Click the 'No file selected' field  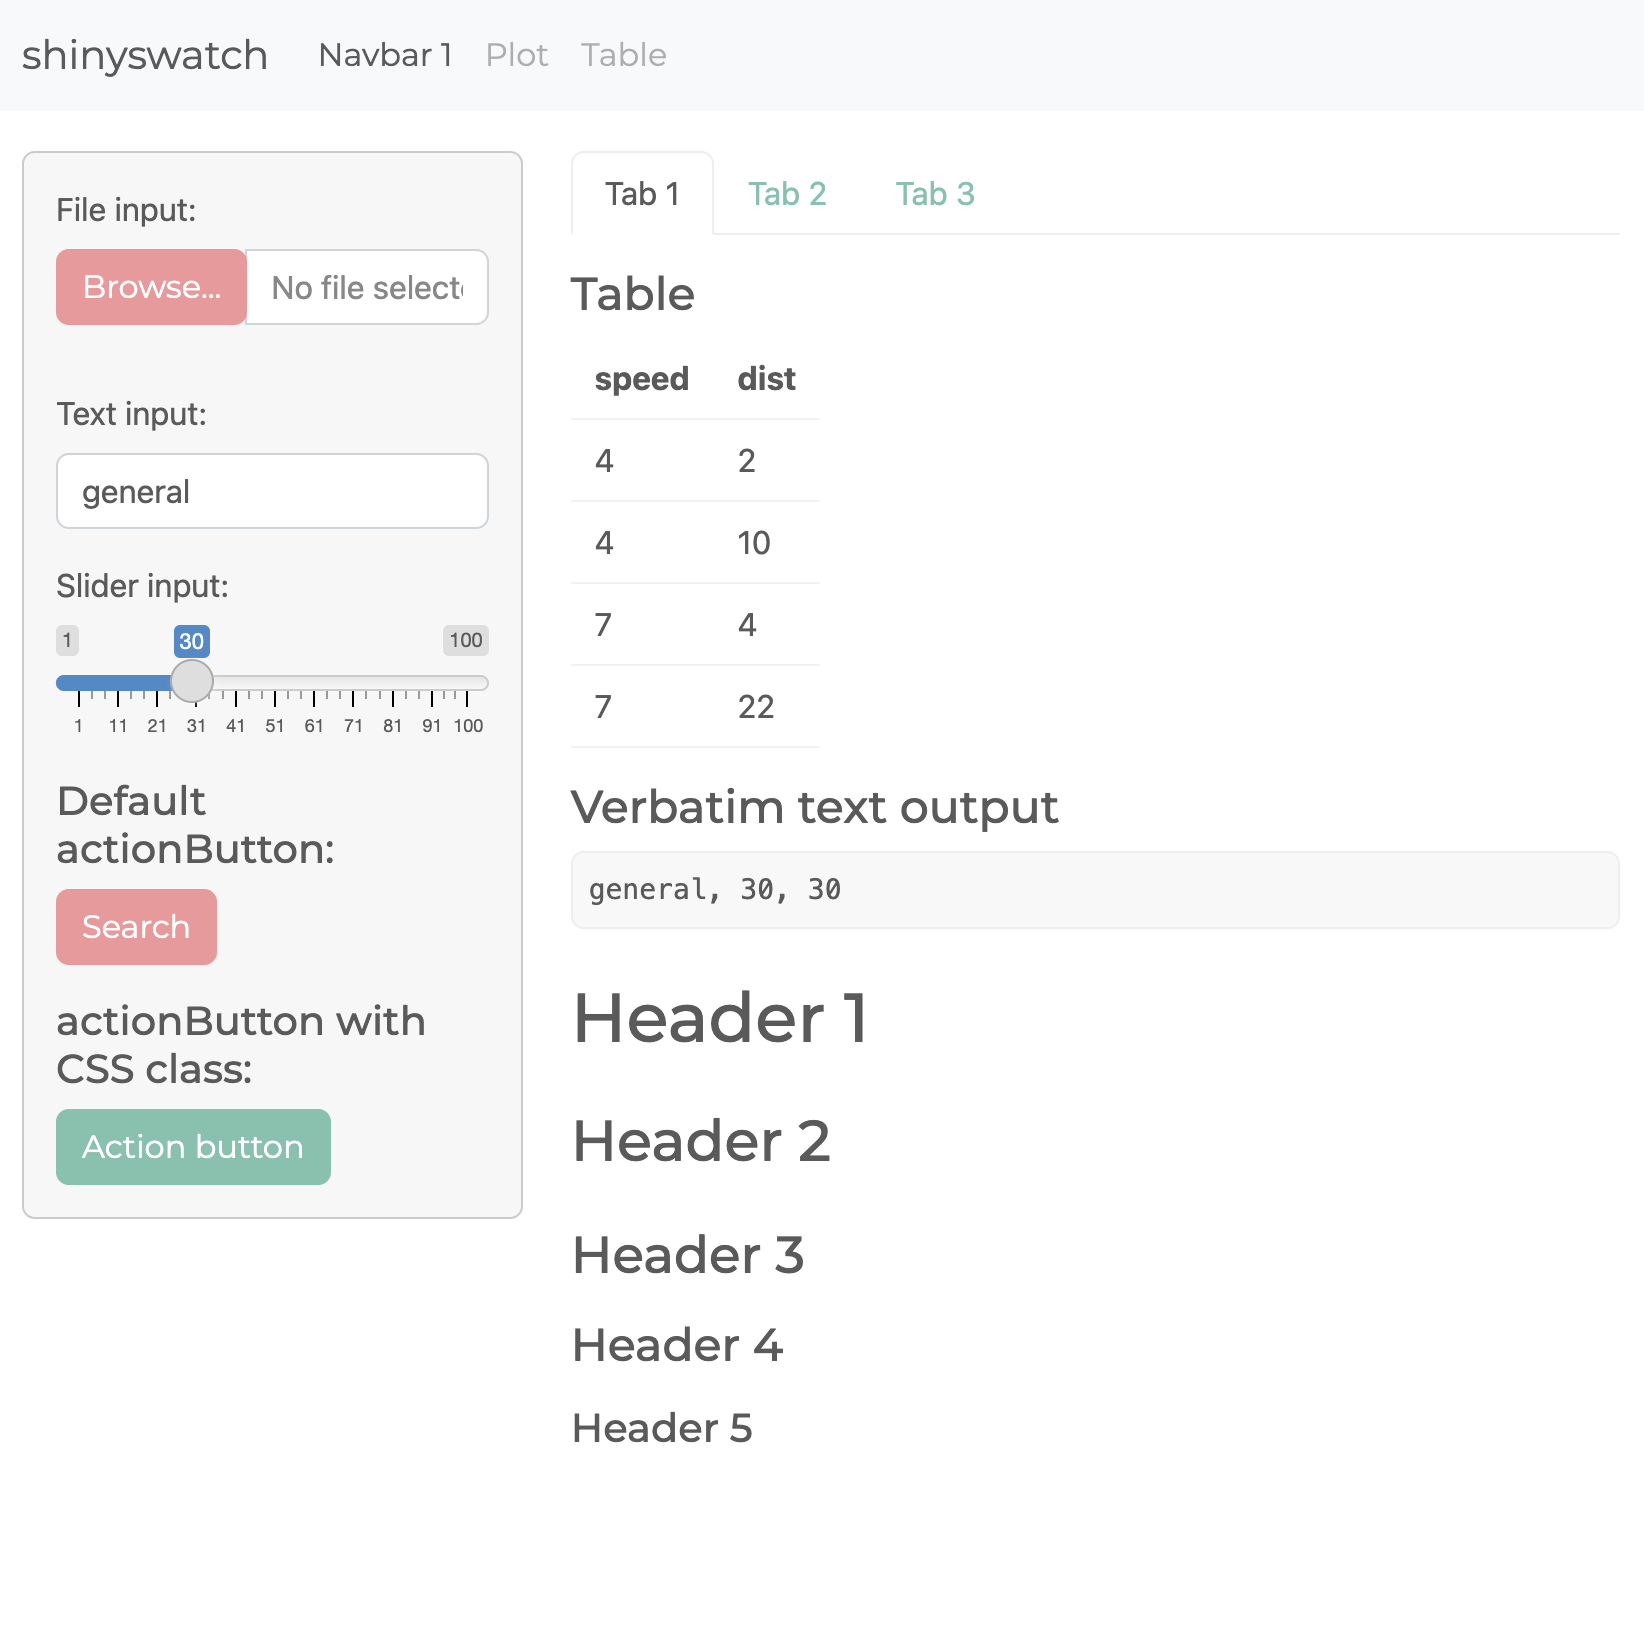[367, 288]
